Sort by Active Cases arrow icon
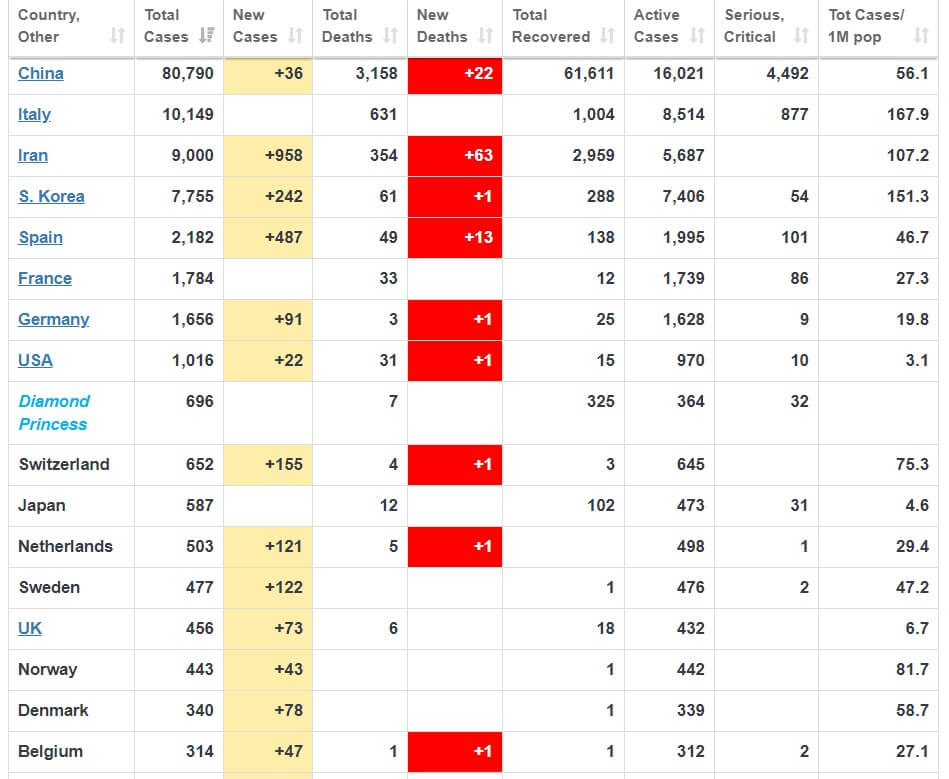 pyautogui.click(x=697, y=36)
